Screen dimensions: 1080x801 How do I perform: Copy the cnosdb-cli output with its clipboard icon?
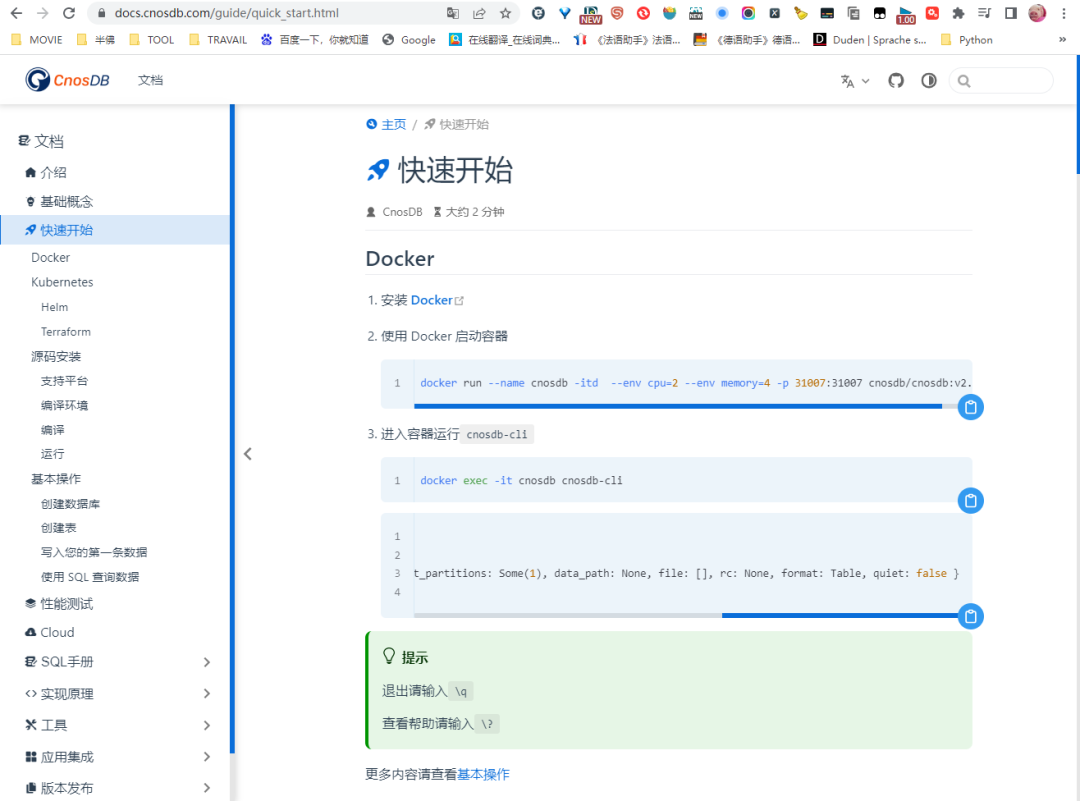[x=970, y=616]
